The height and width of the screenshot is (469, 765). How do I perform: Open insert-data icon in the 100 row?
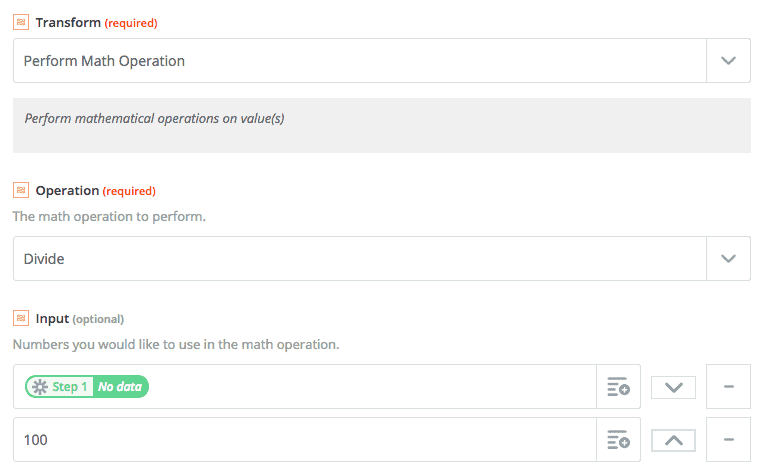coord(618,440)
